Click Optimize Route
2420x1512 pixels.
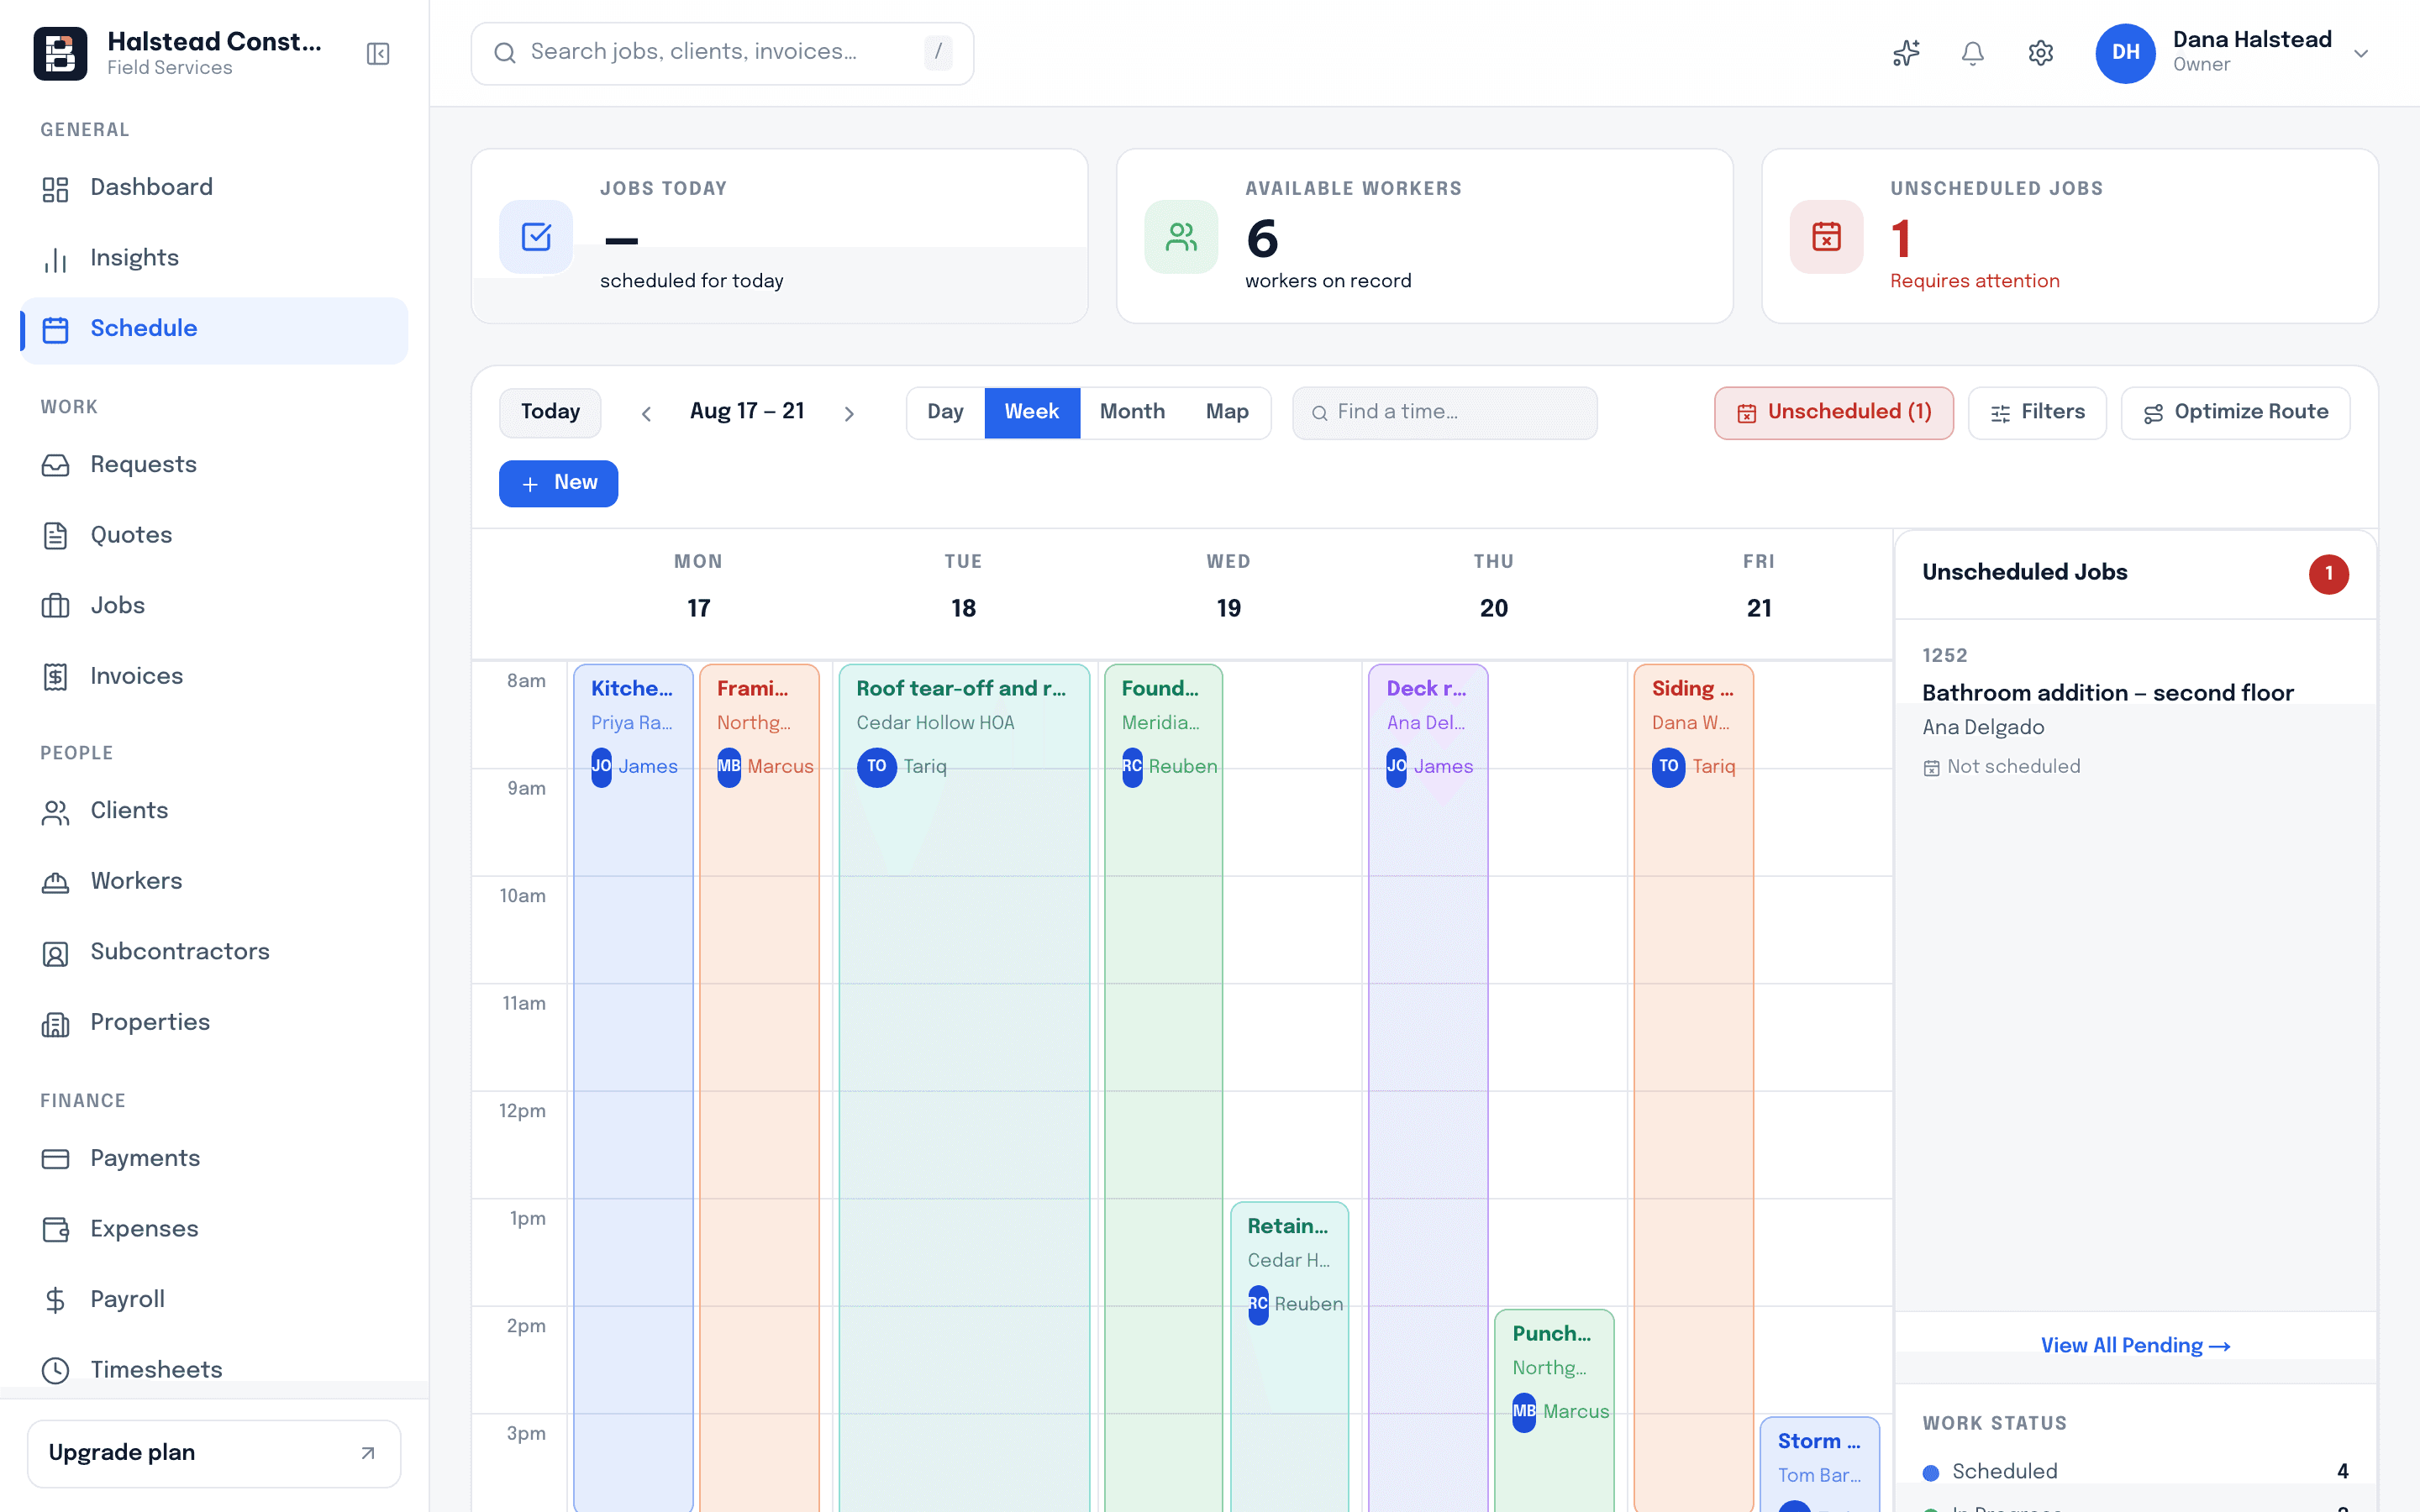2235,413
